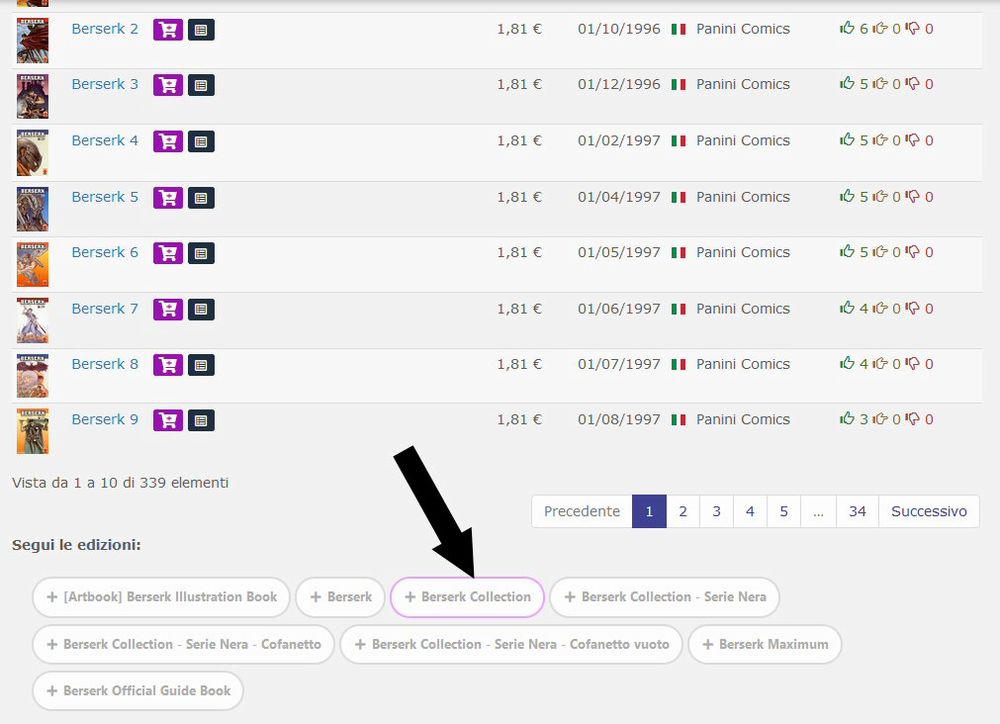Click the purple cart icon for Berserk 9
The width and height of the screenshot is (1000, 724).
(x=167, y=421)
